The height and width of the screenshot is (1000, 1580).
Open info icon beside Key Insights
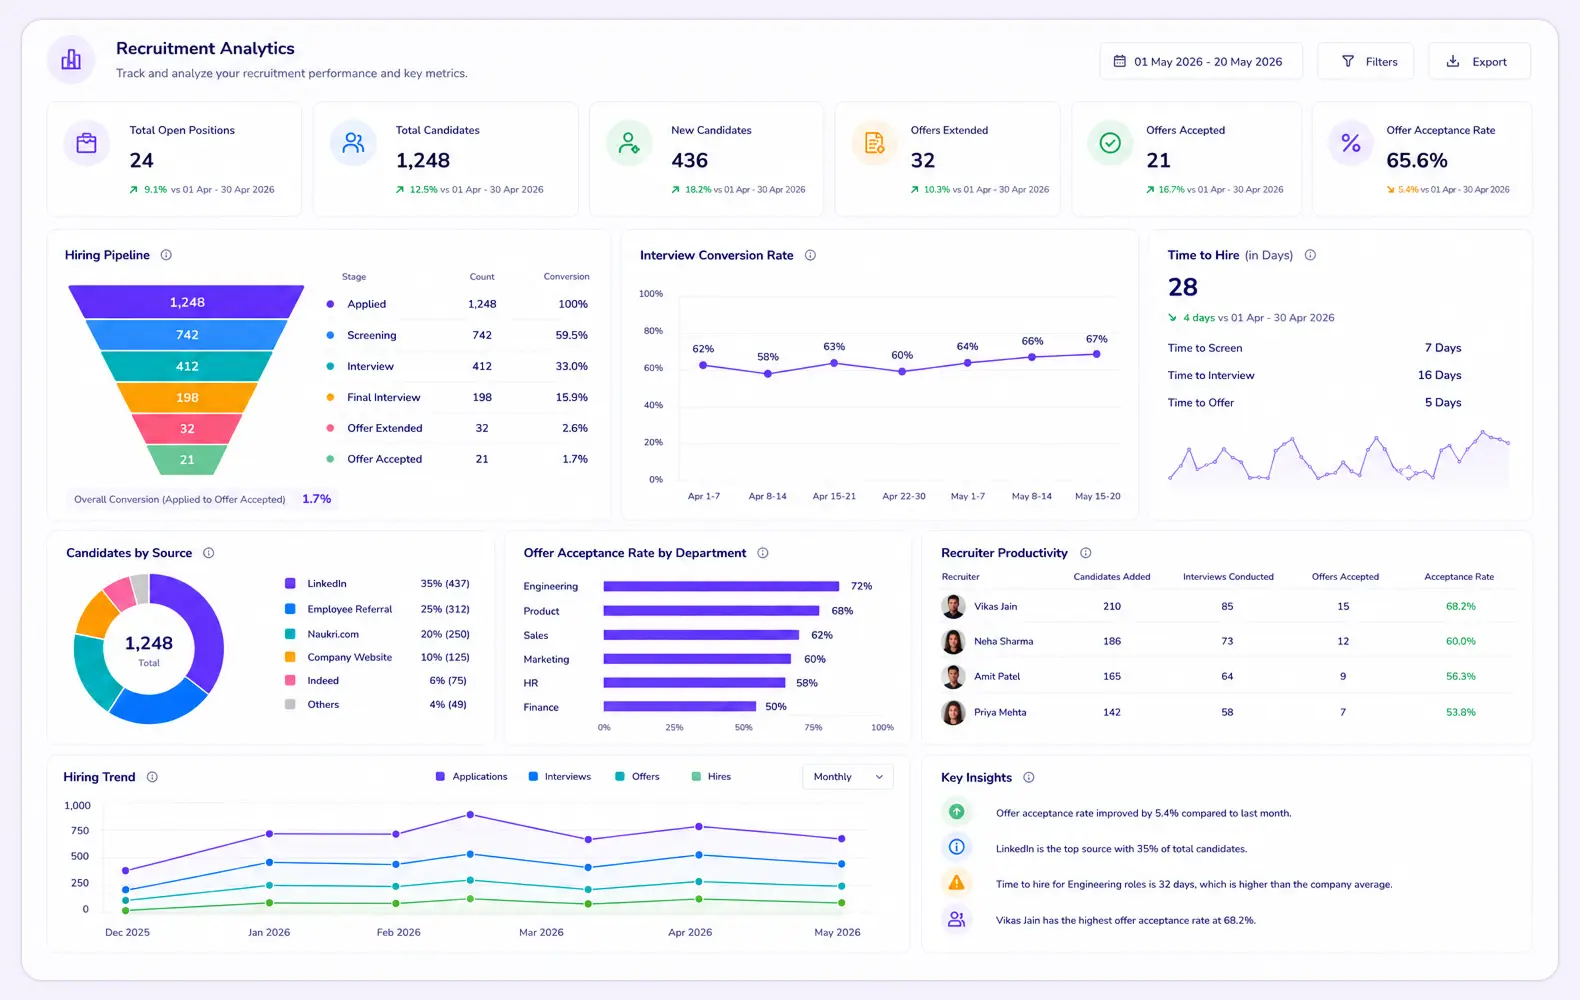pos(1029,777)
